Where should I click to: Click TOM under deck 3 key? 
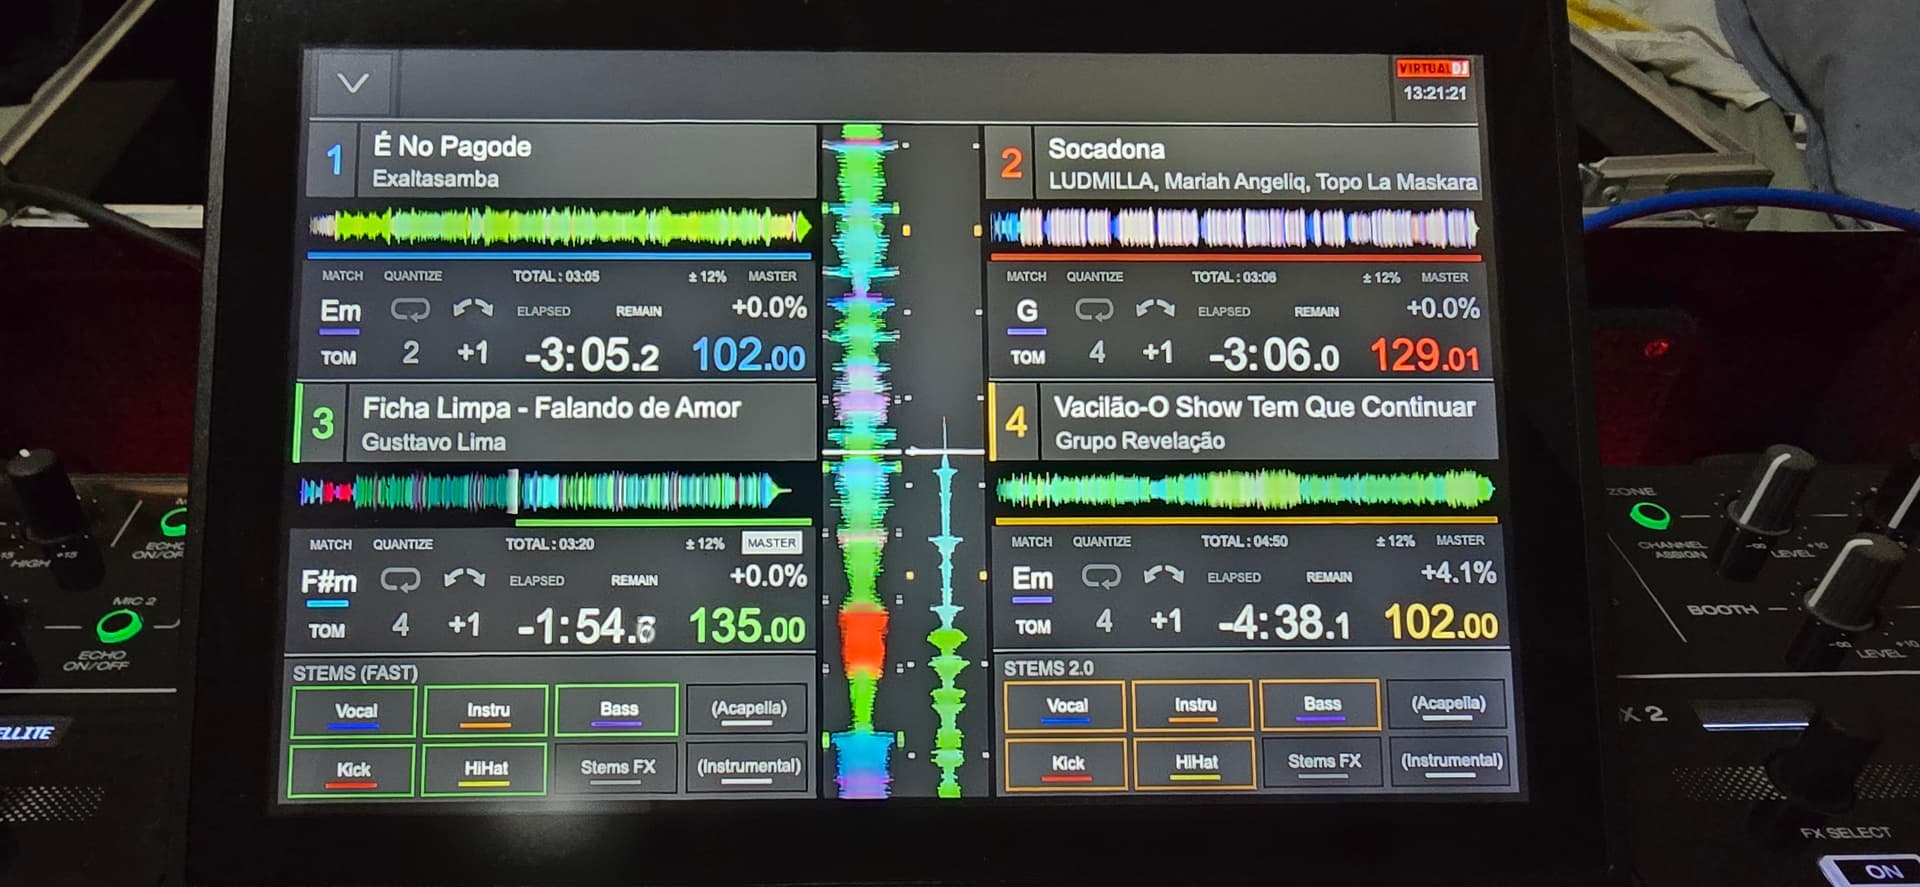(x=326, y=632)
